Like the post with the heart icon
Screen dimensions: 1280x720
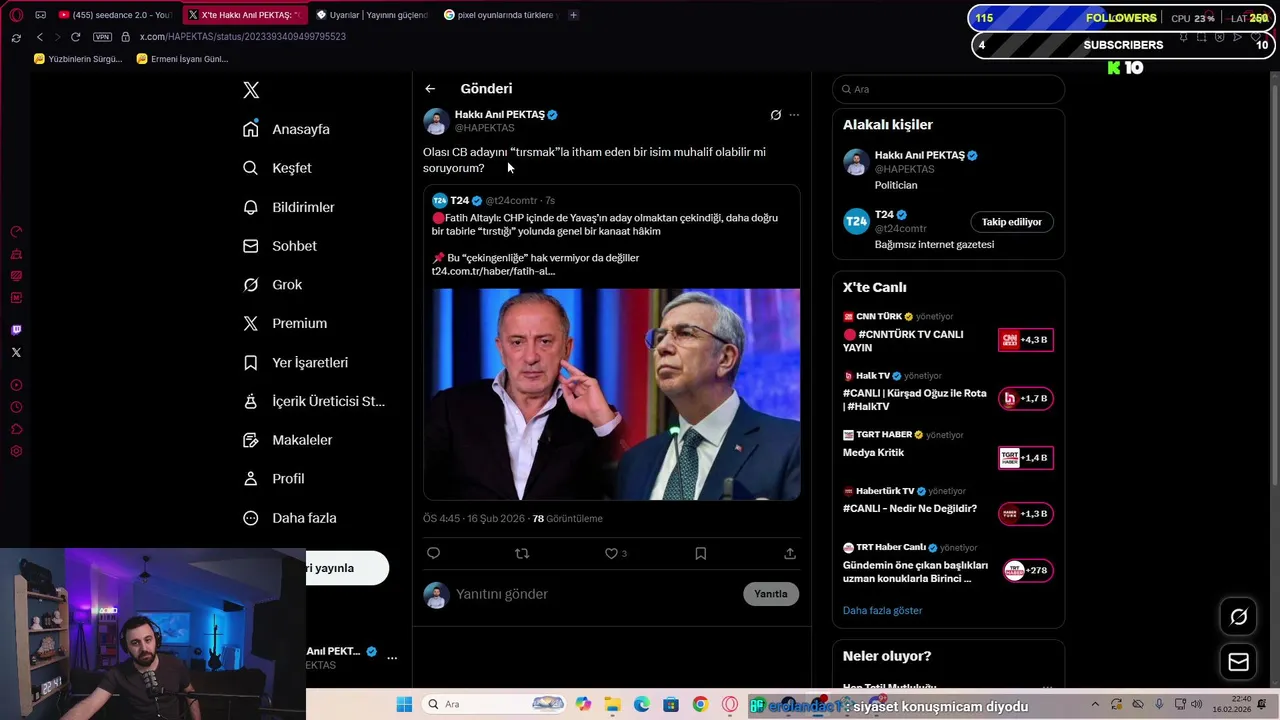click(611, 553)
